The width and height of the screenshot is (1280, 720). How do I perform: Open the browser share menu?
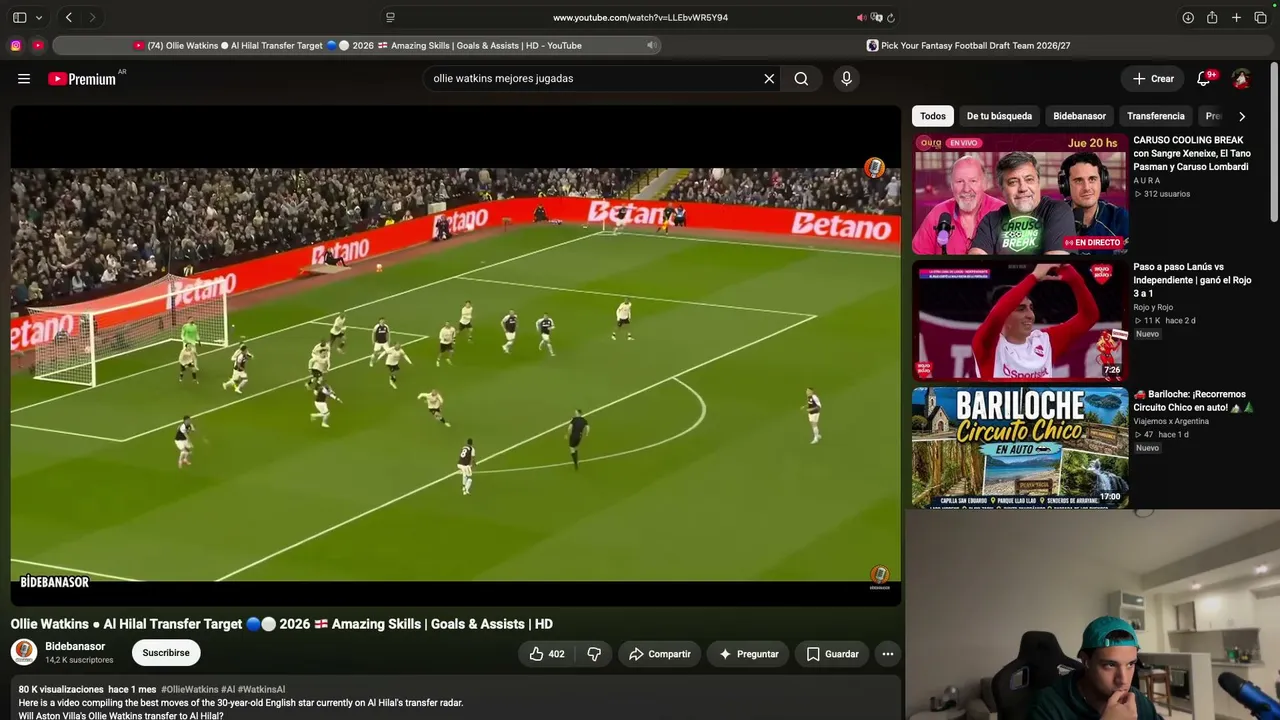1212,18
